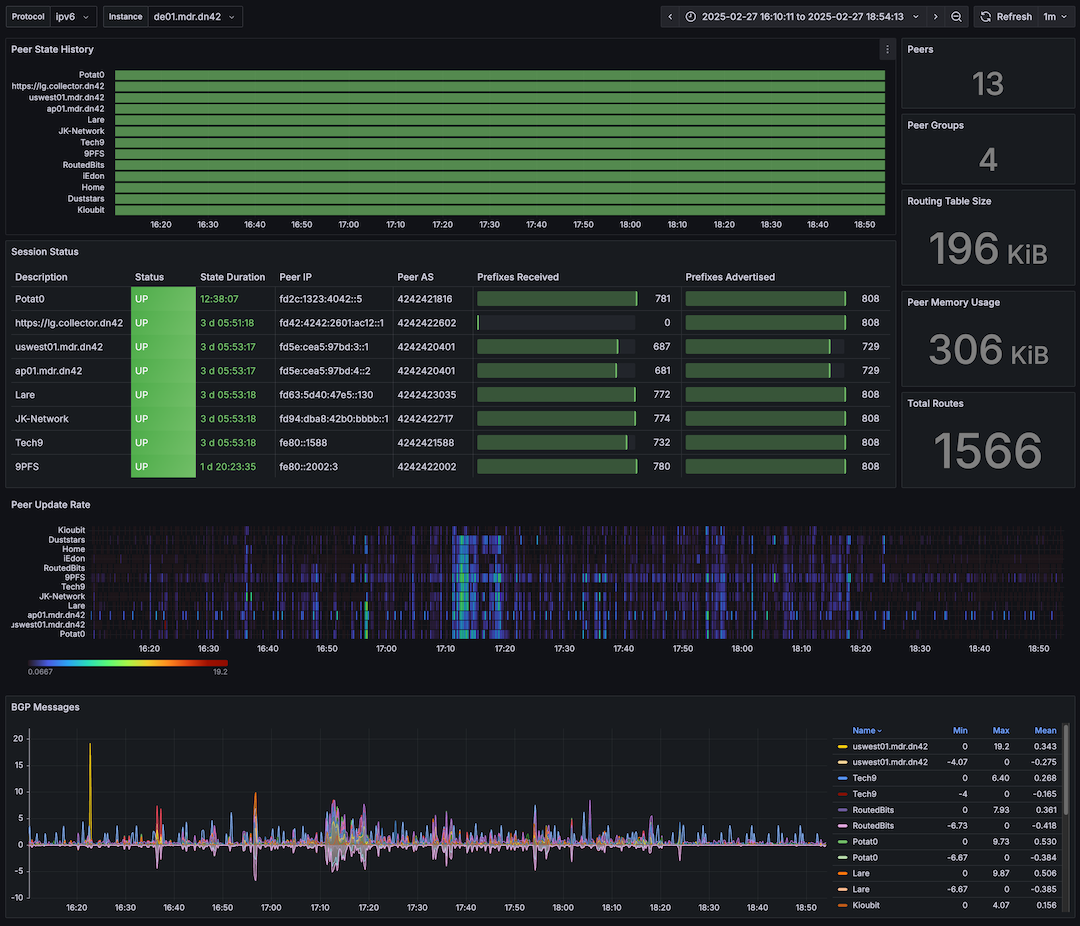Toggle the purple RoutedBits legend series
Screen dimensions: 1080x926
click(x=873, y=810)
